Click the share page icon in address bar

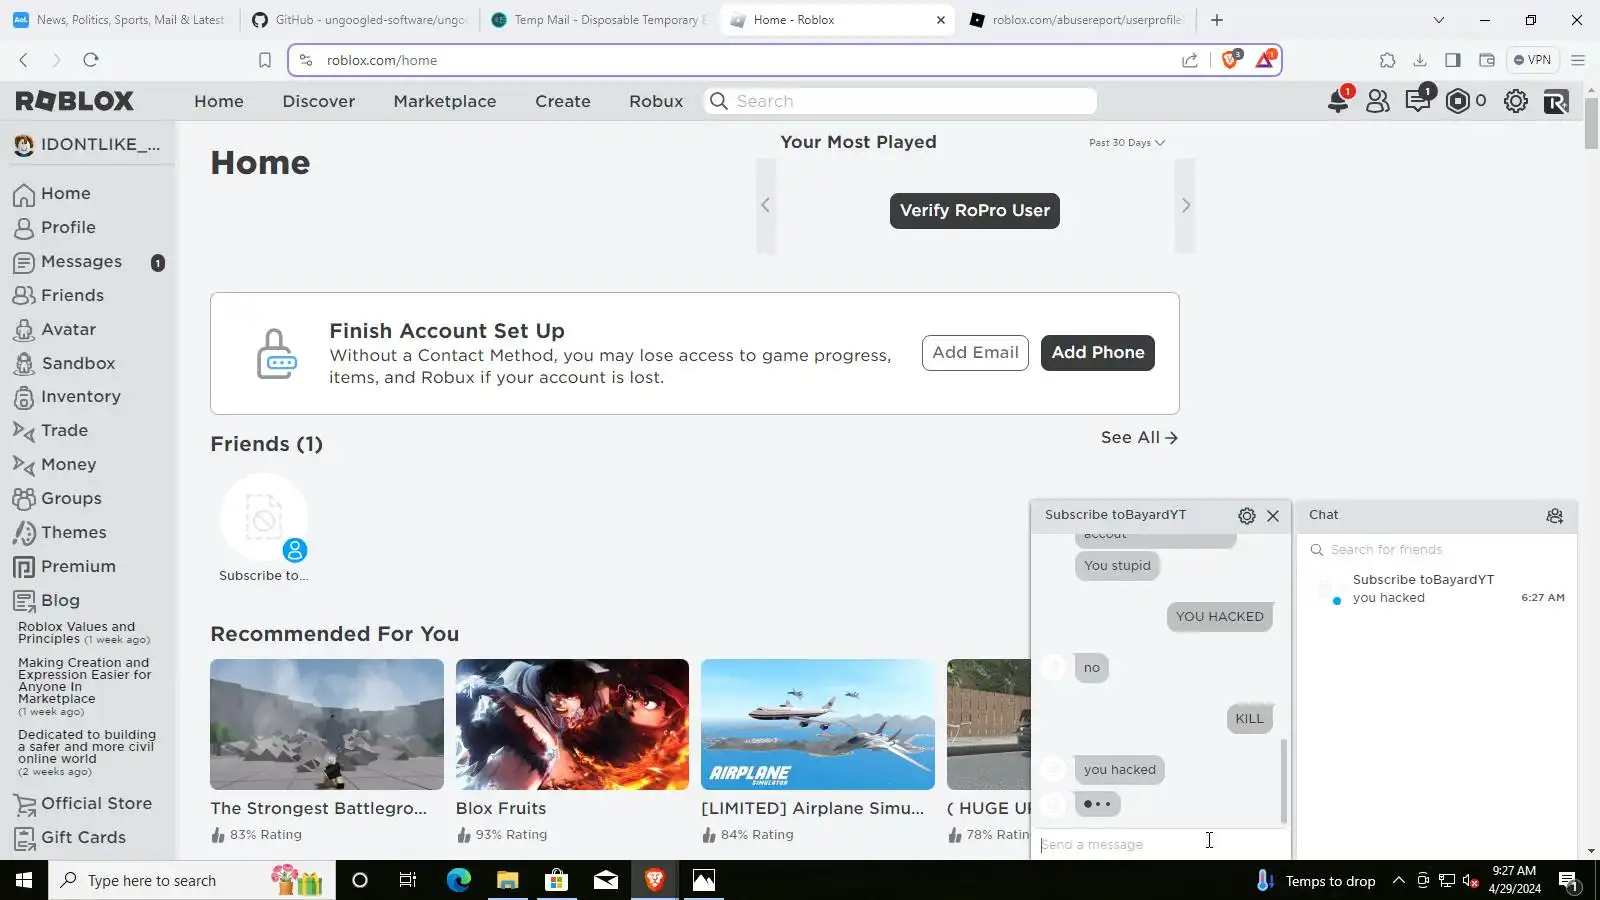[x=1190, y=60]
